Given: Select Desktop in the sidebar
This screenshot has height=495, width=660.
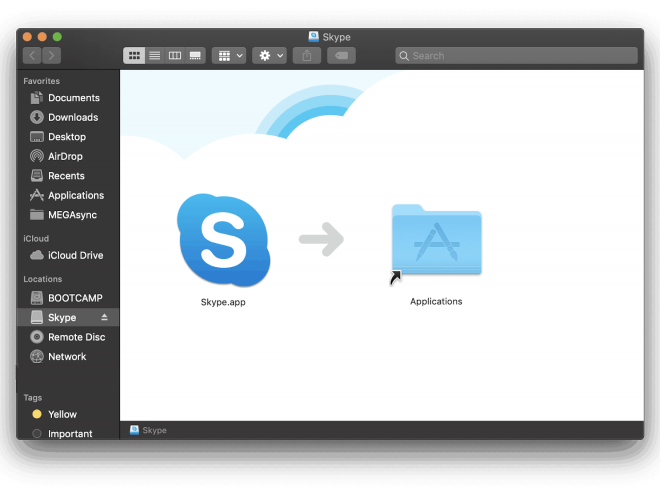Looking at the screenshot, I should tap(68, 137).
